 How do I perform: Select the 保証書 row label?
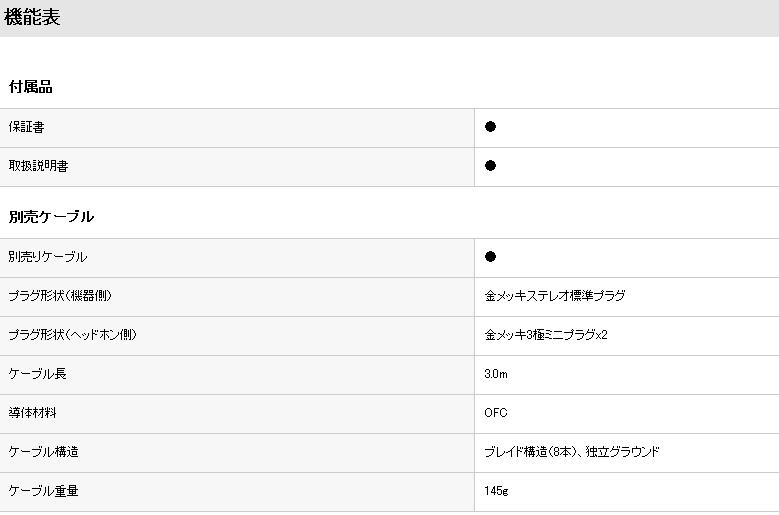(26, 127)
